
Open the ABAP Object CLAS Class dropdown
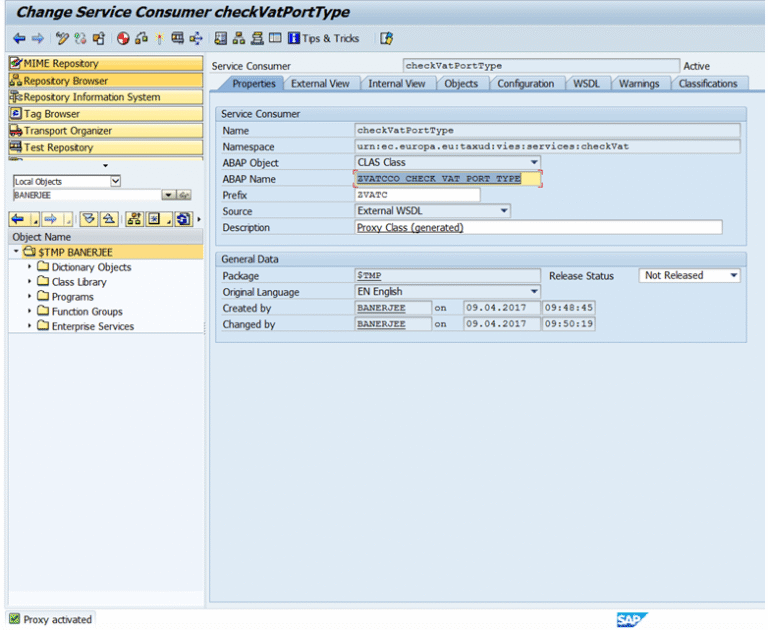pos(534,163)
